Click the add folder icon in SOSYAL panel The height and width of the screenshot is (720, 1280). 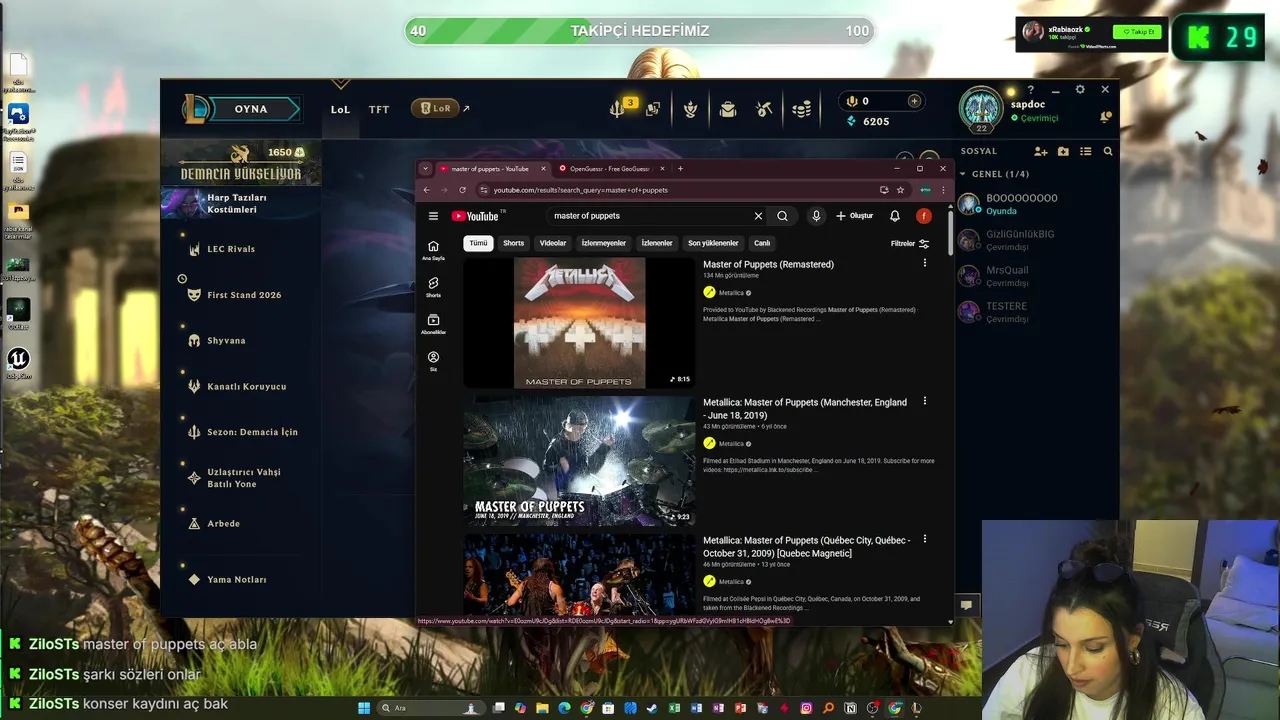pos(1063,151)
